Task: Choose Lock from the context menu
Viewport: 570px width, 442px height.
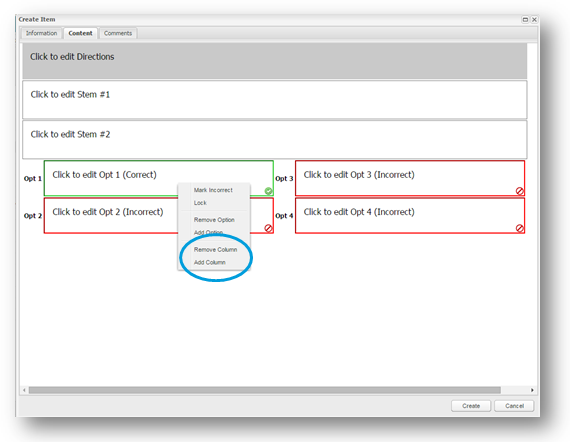Action: [200, 203]
